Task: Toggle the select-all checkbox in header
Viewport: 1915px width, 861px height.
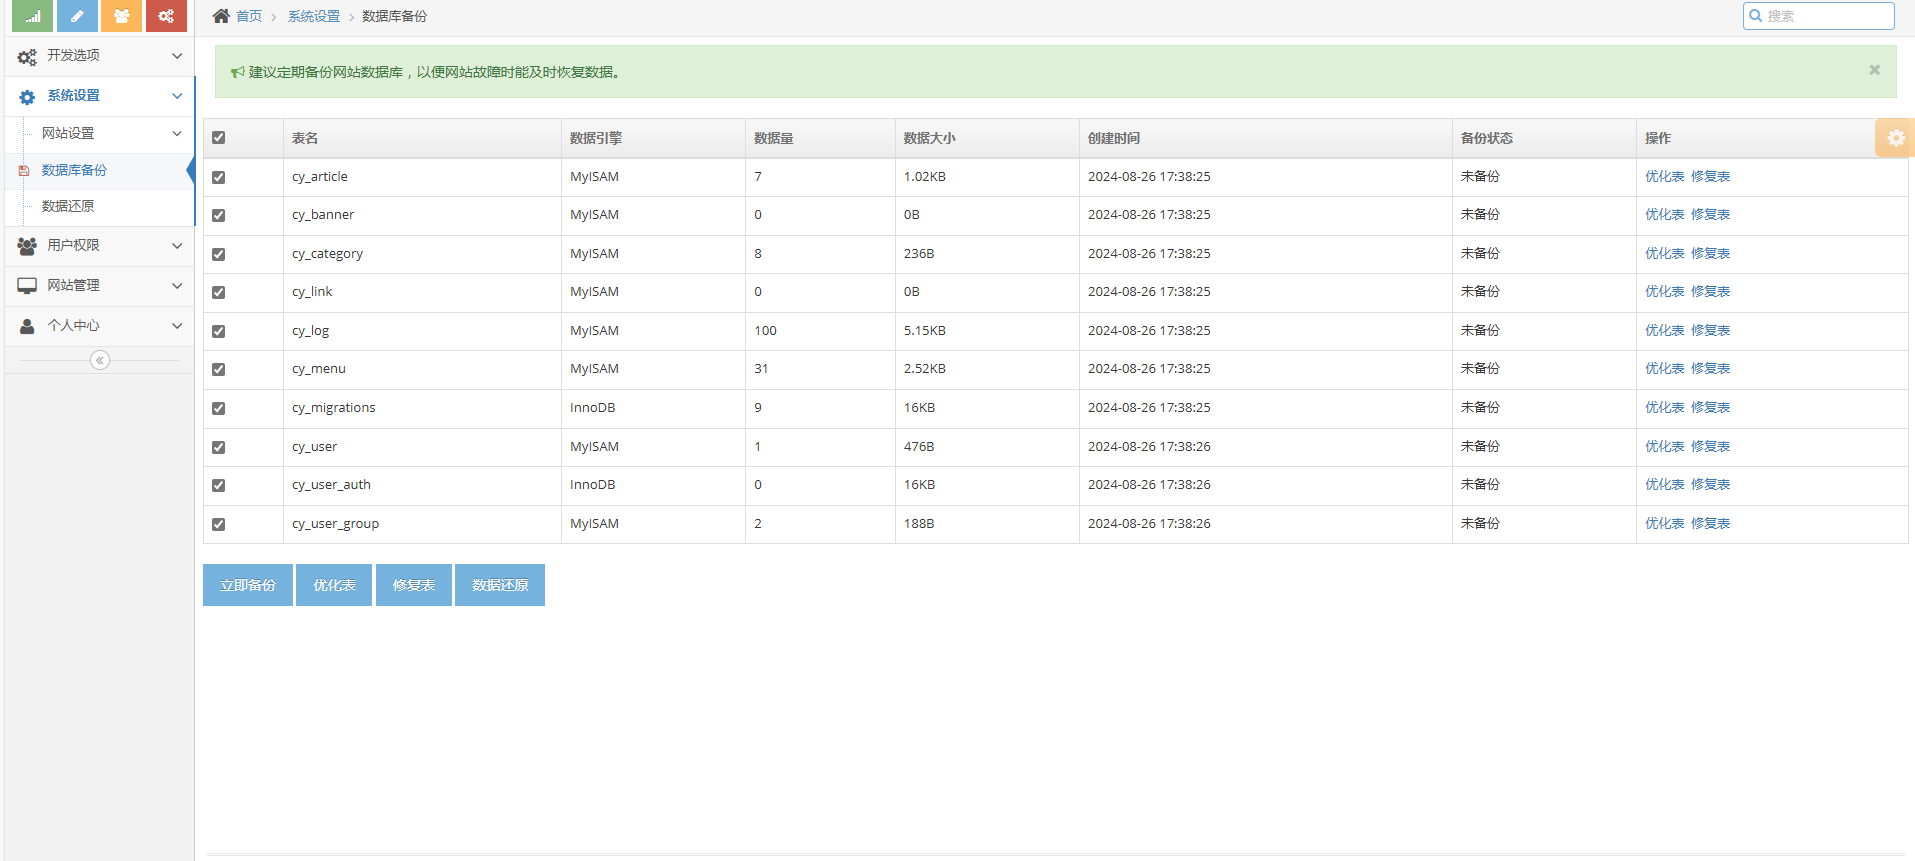Action: 218,138
